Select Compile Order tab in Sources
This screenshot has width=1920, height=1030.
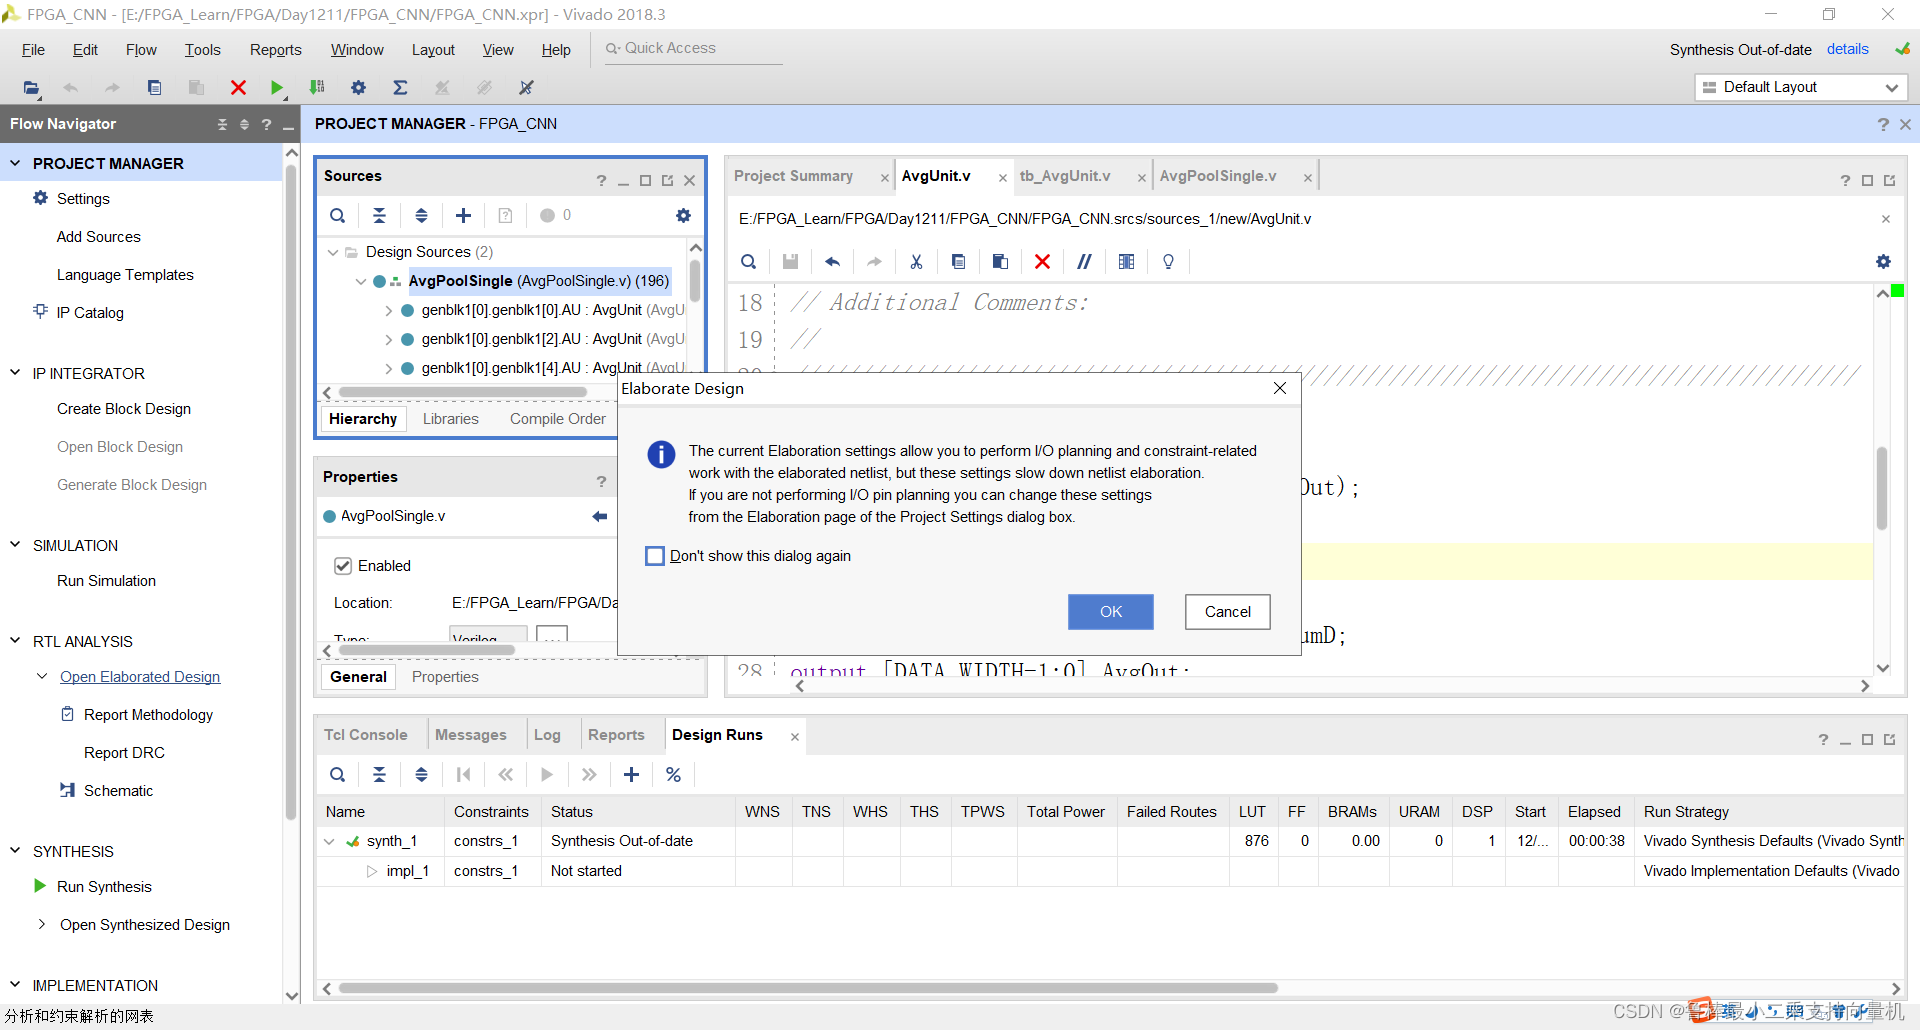click(x=558, y=419)
